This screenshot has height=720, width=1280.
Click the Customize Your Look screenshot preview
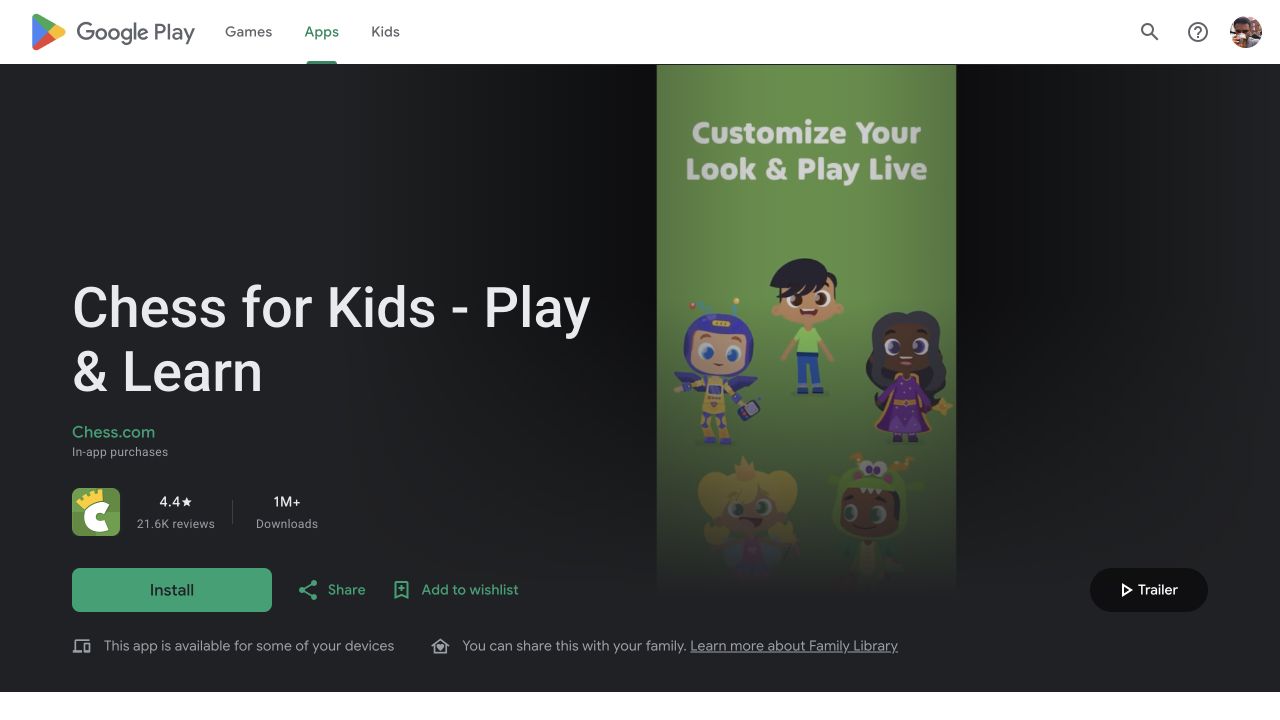(x=806, y=330)
